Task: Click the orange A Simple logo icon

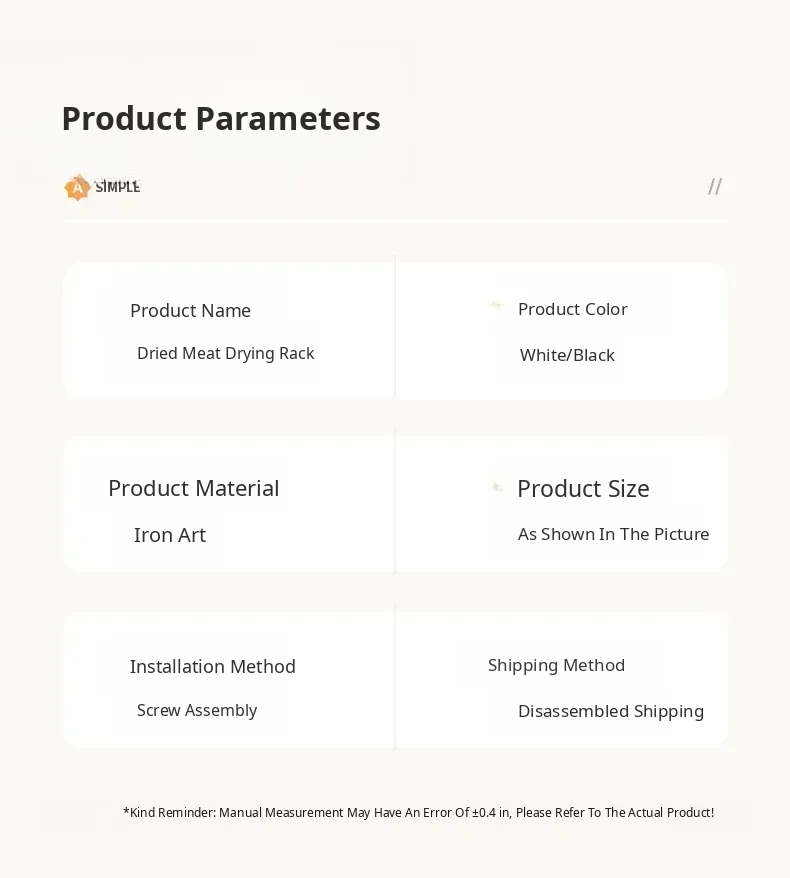Action: coord(77,187)
